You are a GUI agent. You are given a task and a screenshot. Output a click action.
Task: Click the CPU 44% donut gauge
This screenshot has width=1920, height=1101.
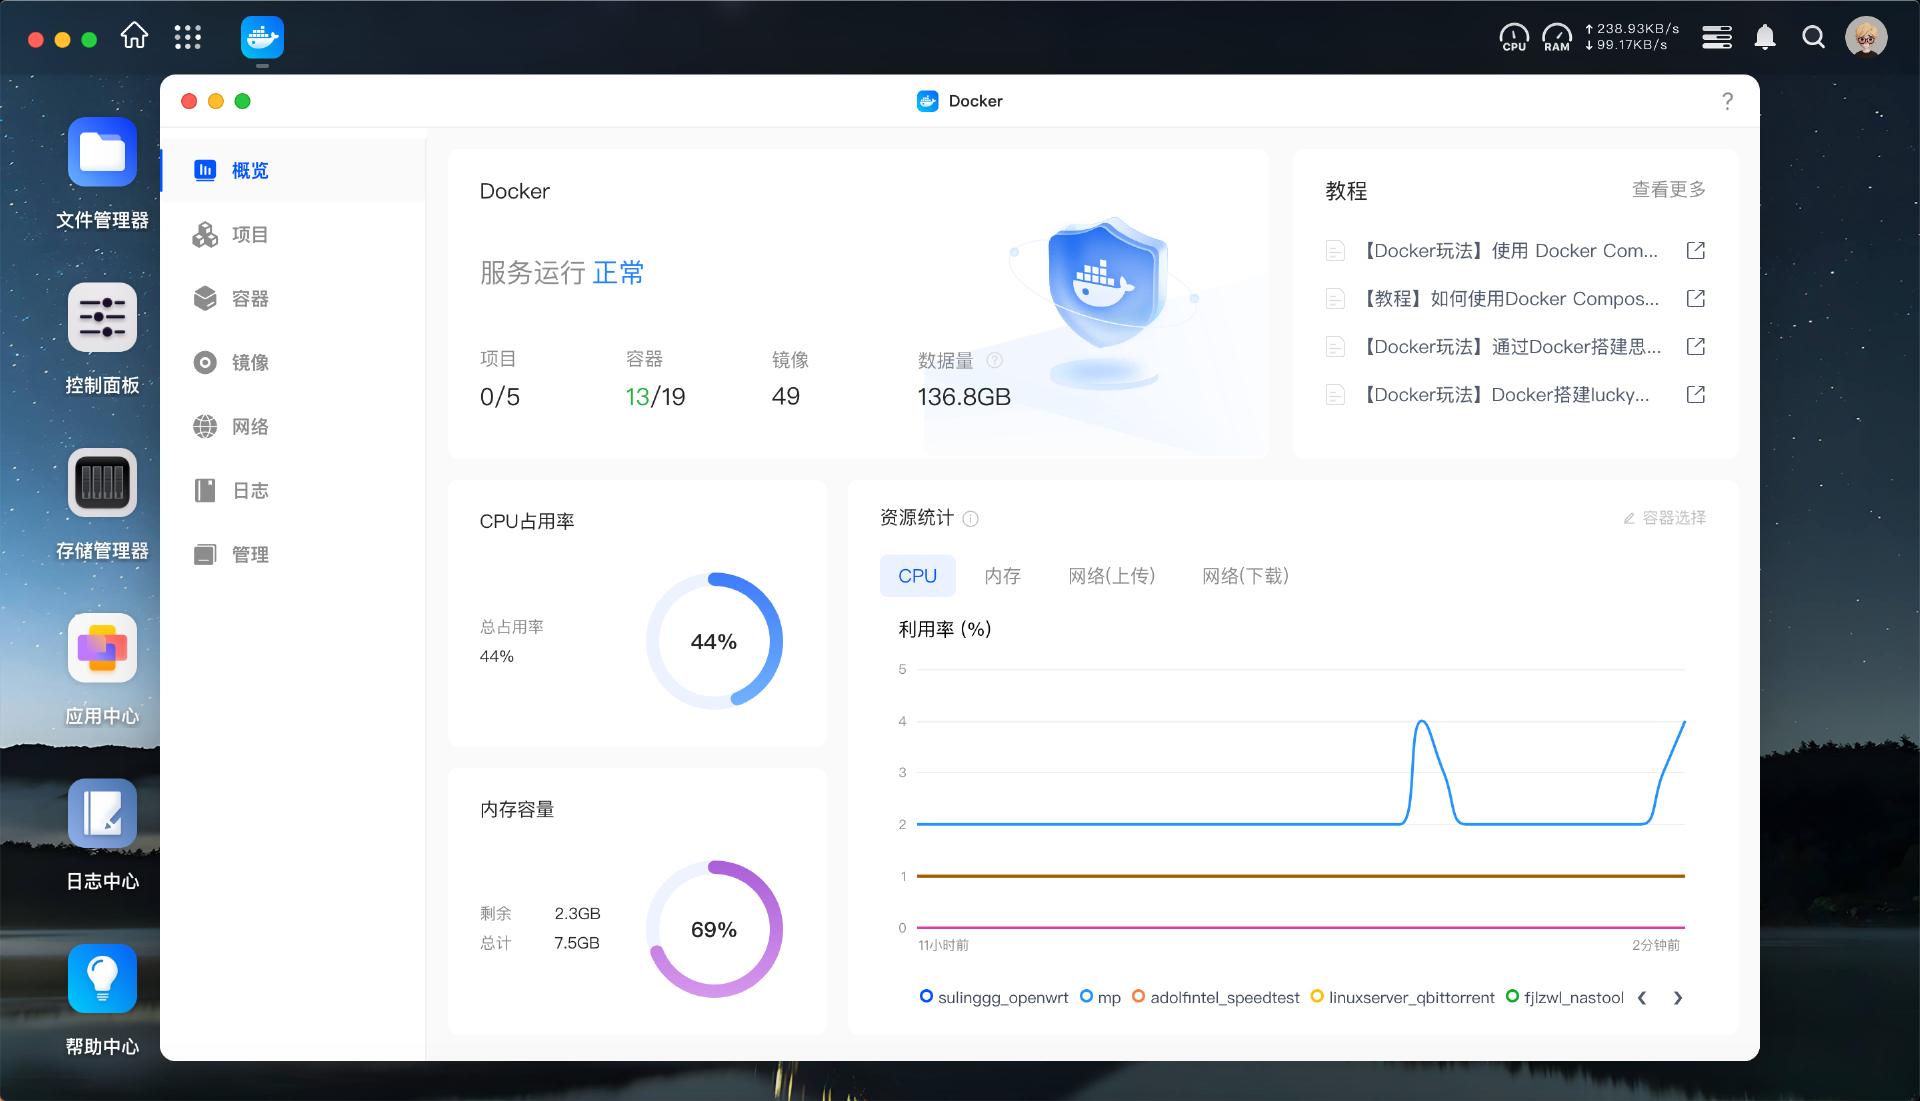(714, 641)
